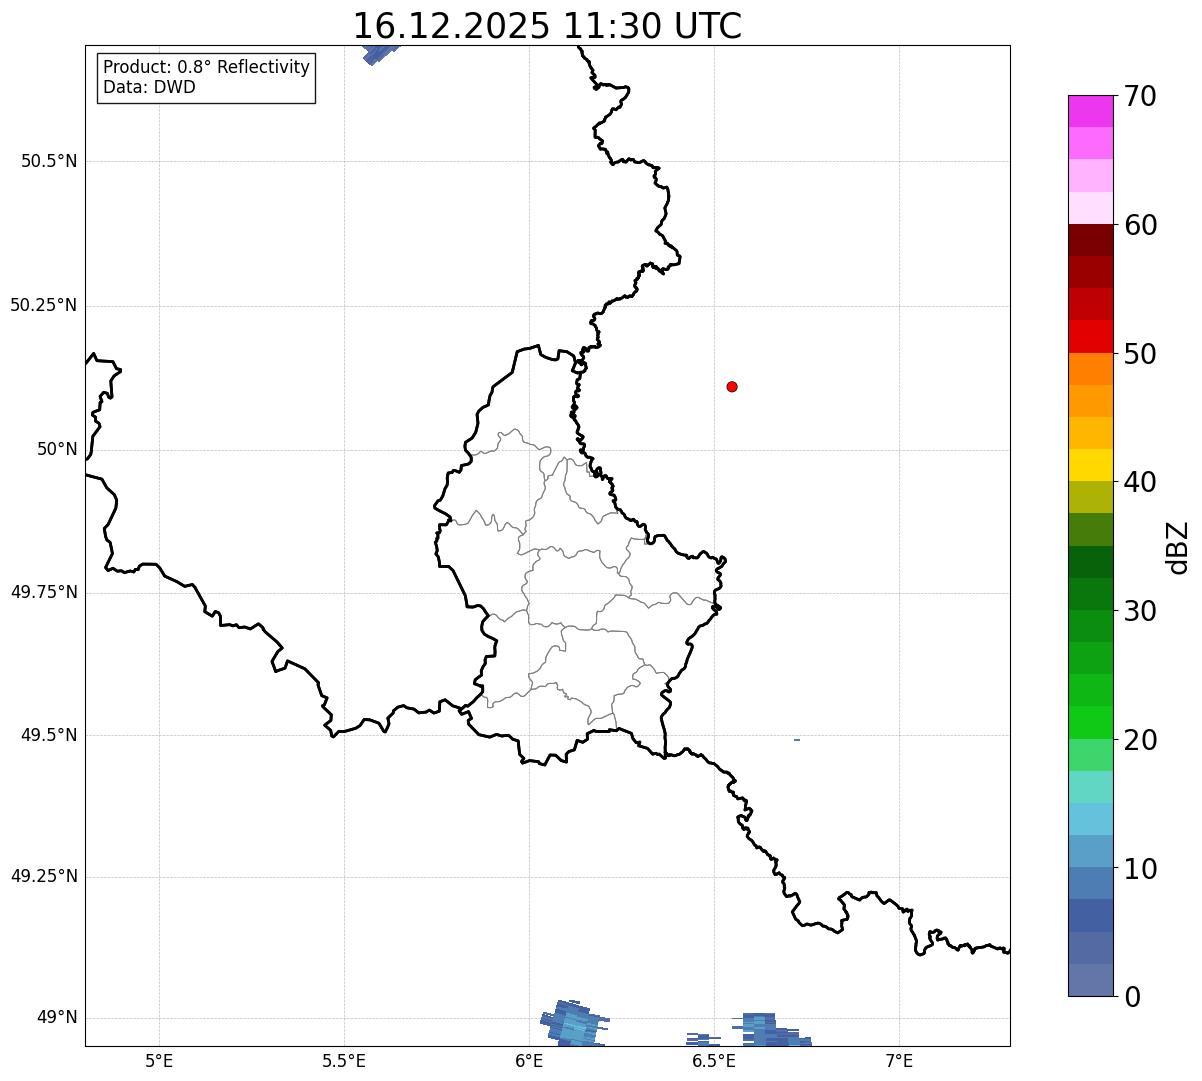Click the 49°N latitude label

[57, 1018]
